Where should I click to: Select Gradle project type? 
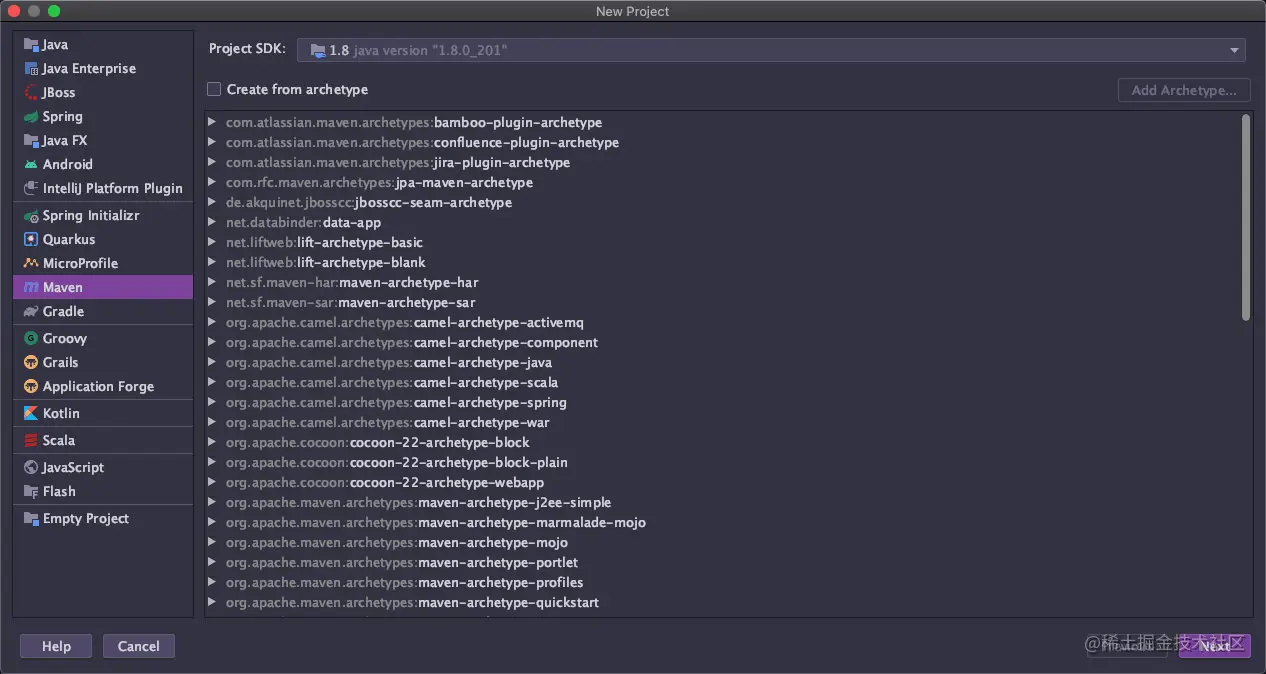[103, 312]
